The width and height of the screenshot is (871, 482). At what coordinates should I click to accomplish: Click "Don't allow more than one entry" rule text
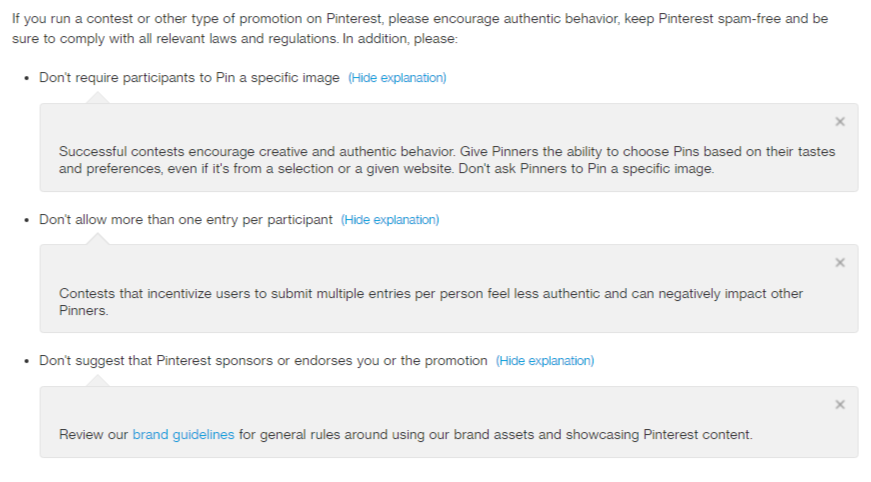[186, 220]
